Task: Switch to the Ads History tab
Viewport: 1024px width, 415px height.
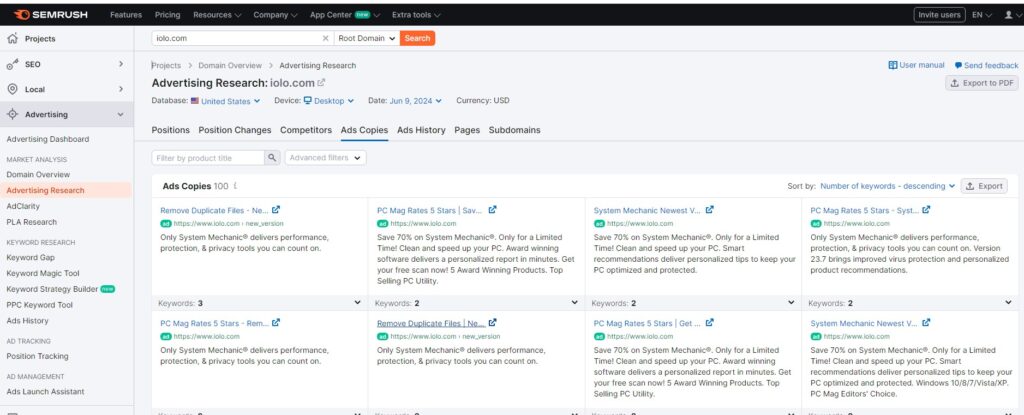Action: click(421, 130)
